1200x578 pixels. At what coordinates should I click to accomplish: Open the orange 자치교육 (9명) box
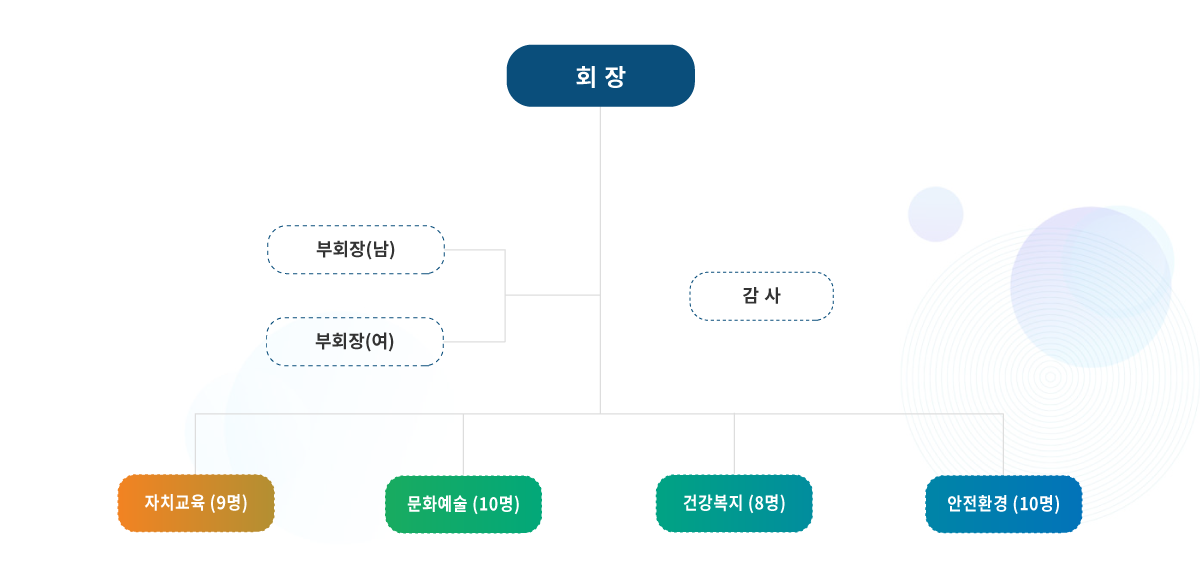[196, 503]
